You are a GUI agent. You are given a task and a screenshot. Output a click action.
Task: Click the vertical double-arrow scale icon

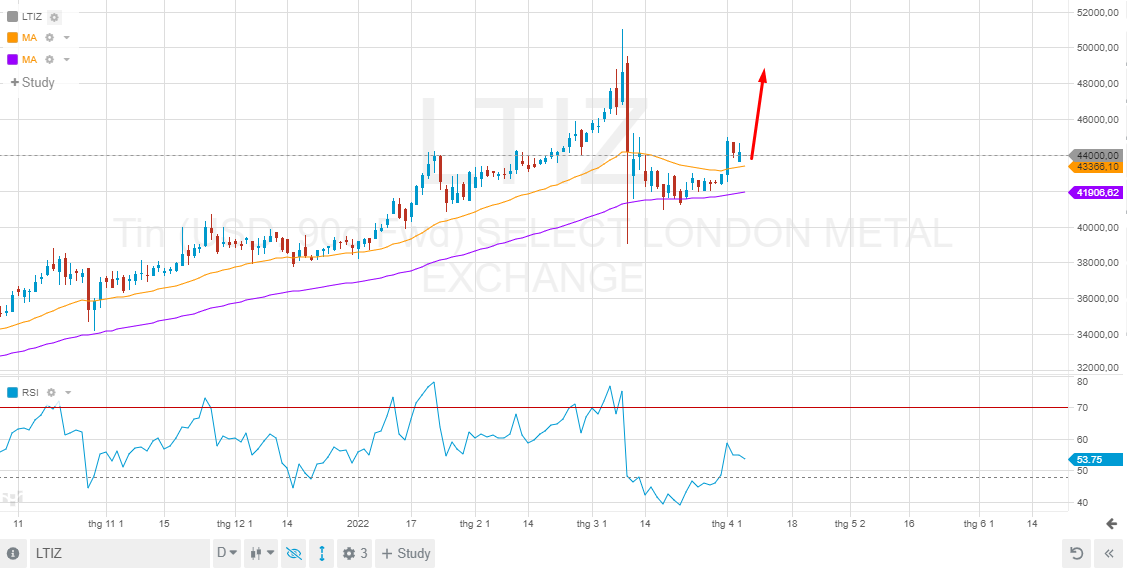click(x=322, y=553)
